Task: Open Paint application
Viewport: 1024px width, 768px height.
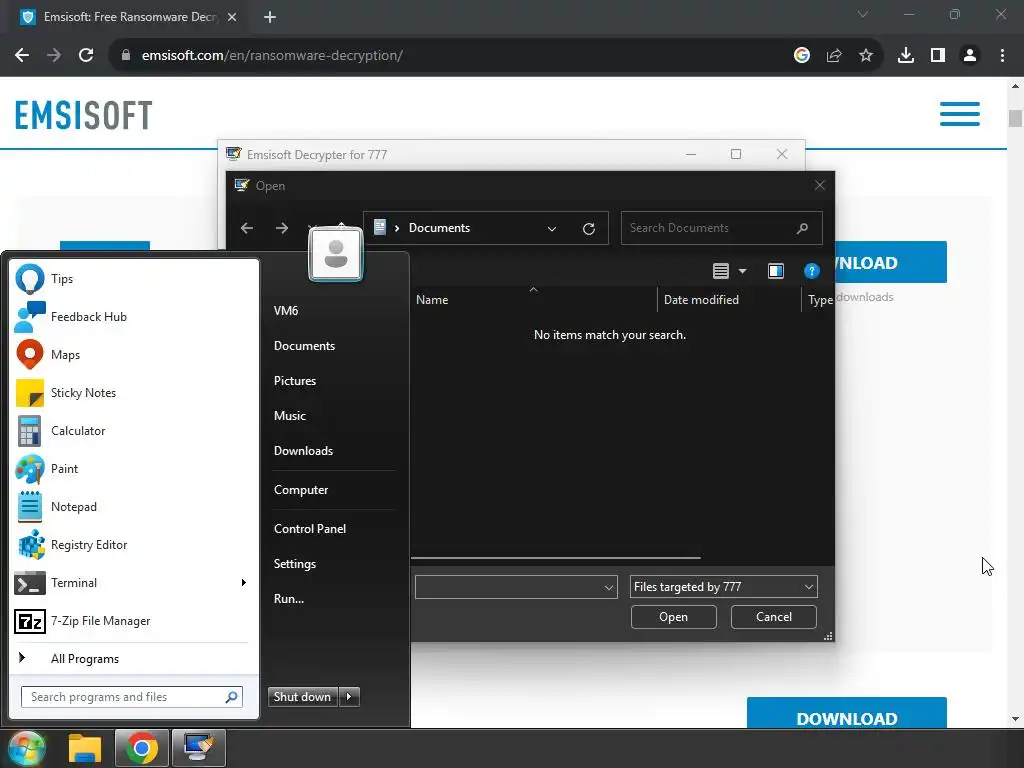Action: (x=135, y=469)
